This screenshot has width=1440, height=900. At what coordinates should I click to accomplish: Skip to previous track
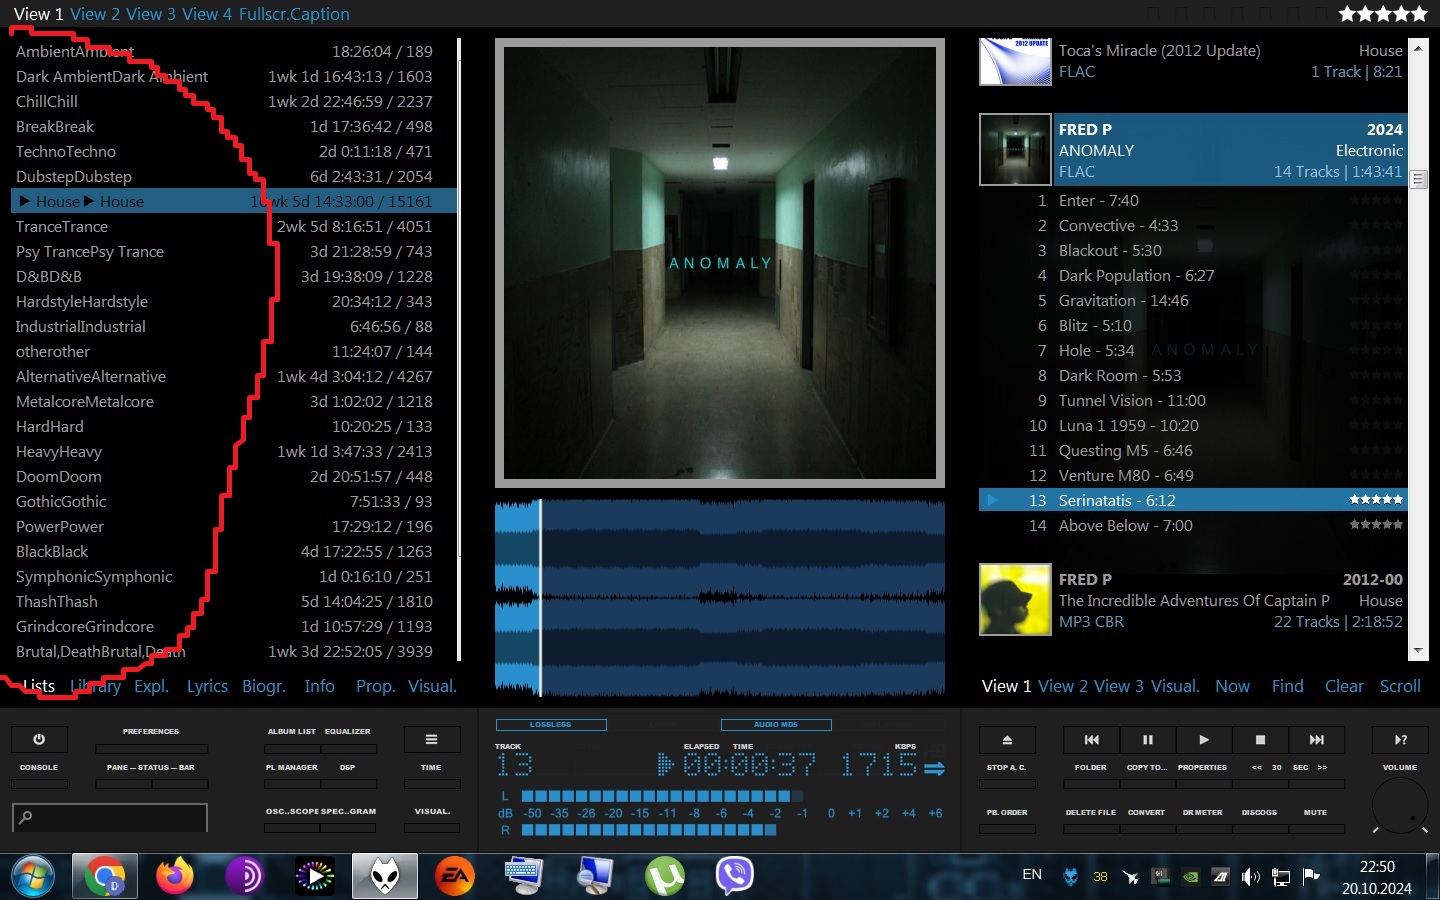(x=1091, y=740)
